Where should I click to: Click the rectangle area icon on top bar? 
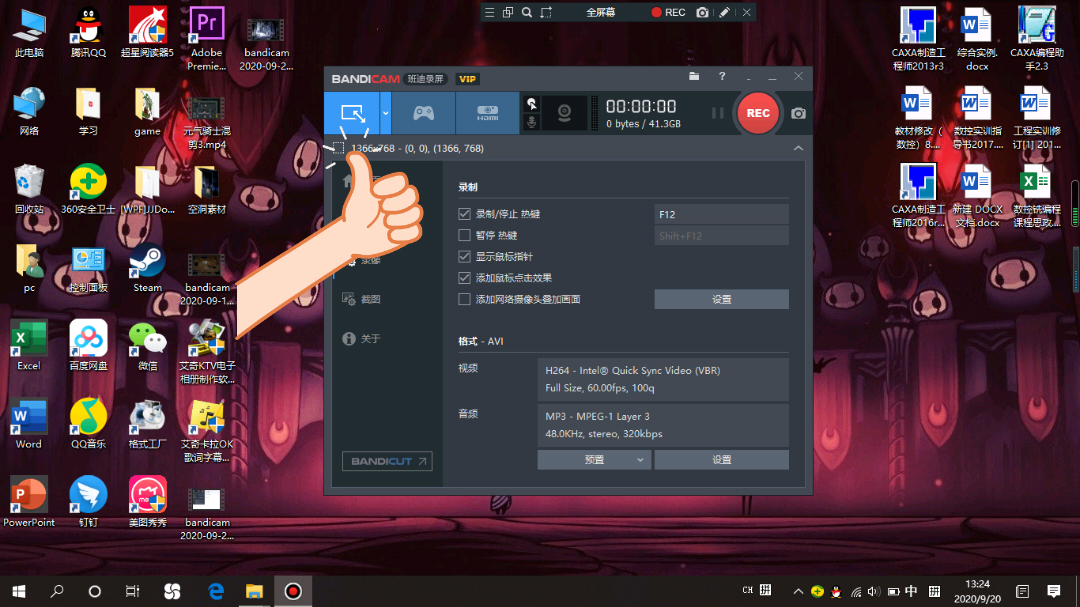[x=546, y=12]
